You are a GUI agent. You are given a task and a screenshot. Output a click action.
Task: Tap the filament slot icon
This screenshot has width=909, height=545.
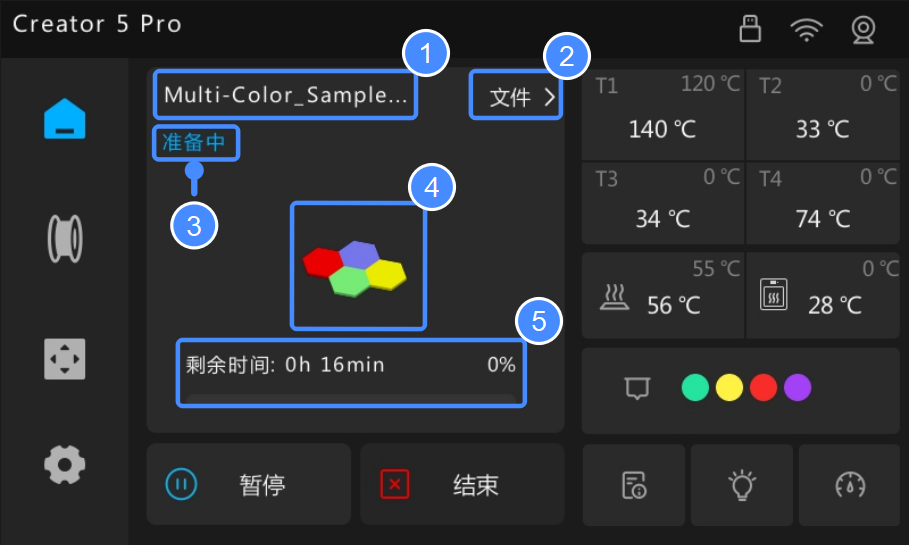click(x=637, y=388)
